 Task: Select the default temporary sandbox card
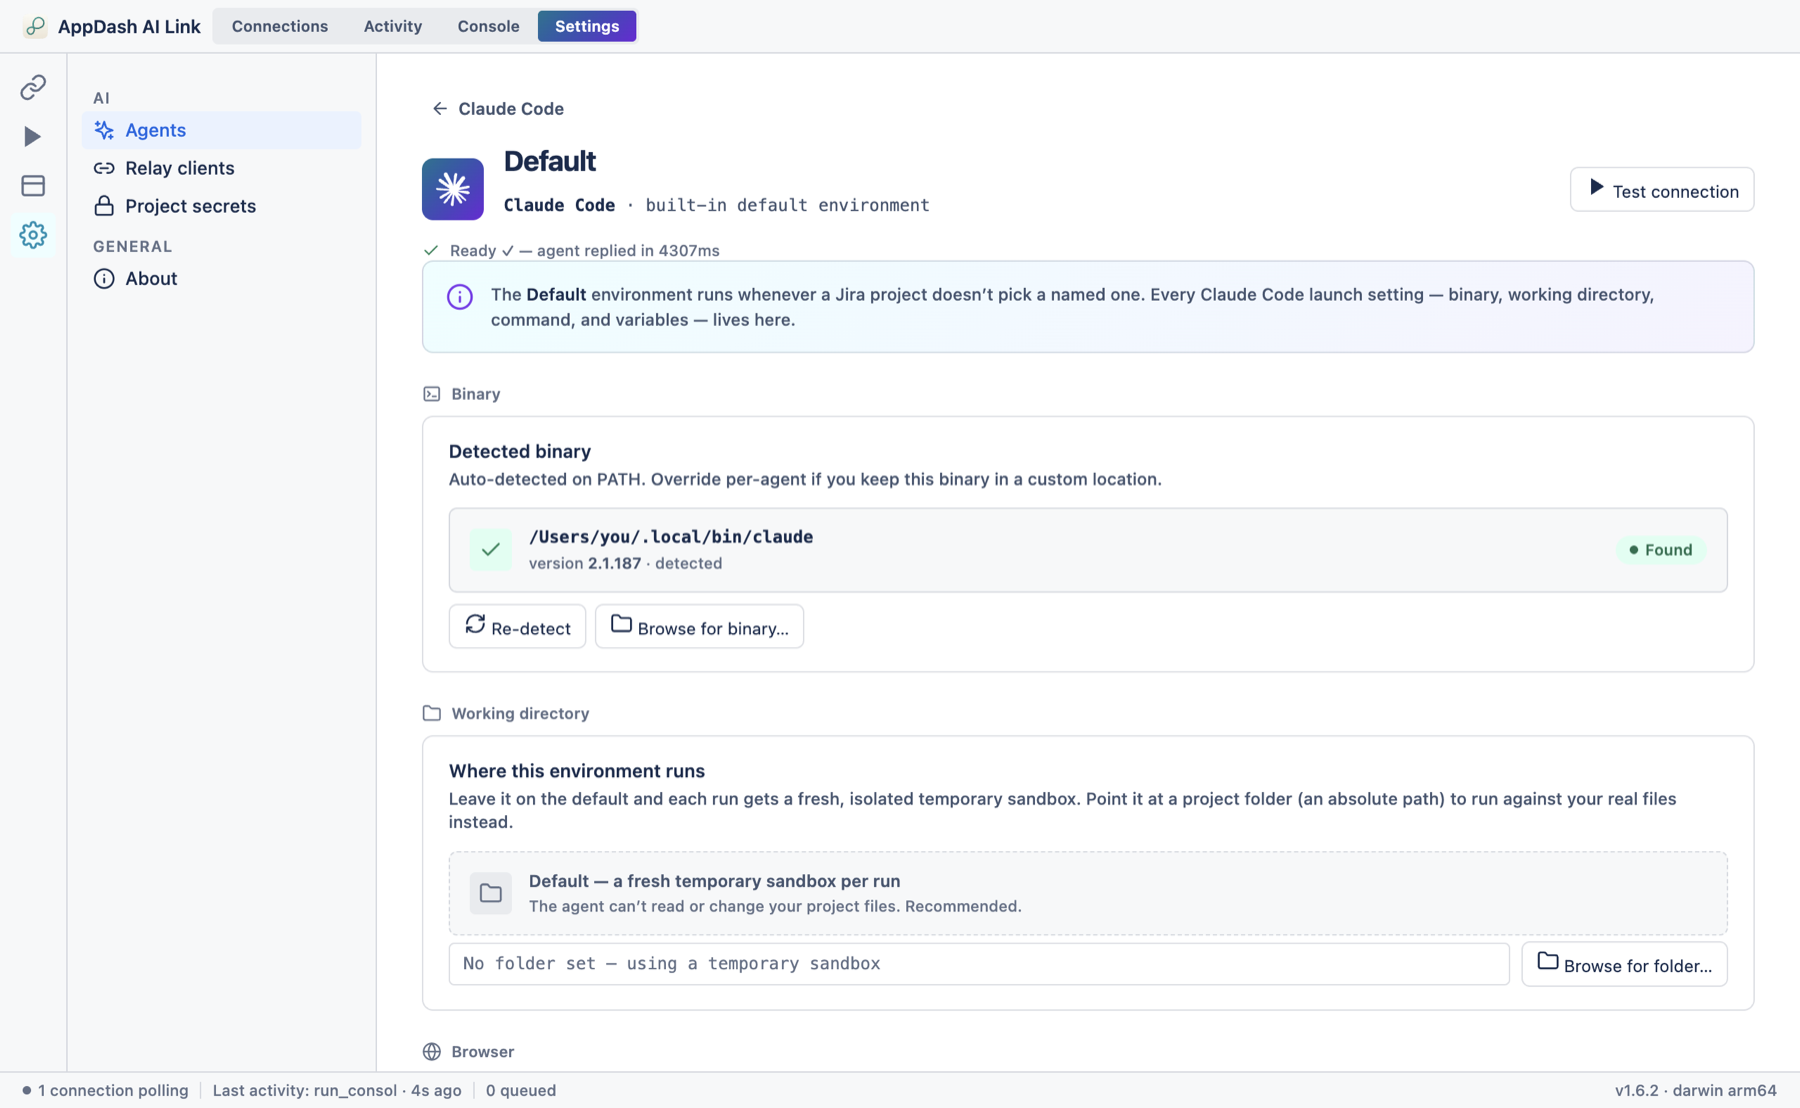(x=1088, y=893)
